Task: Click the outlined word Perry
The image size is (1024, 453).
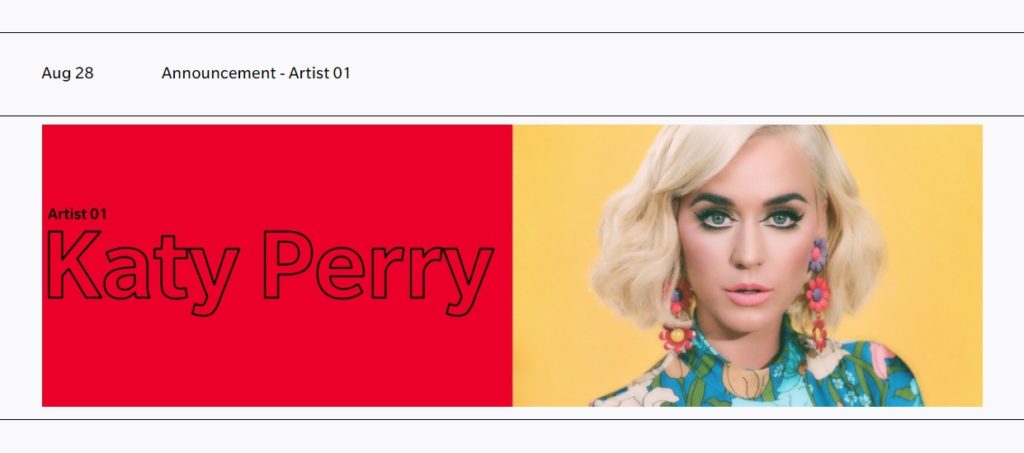Action: (377, 272)
